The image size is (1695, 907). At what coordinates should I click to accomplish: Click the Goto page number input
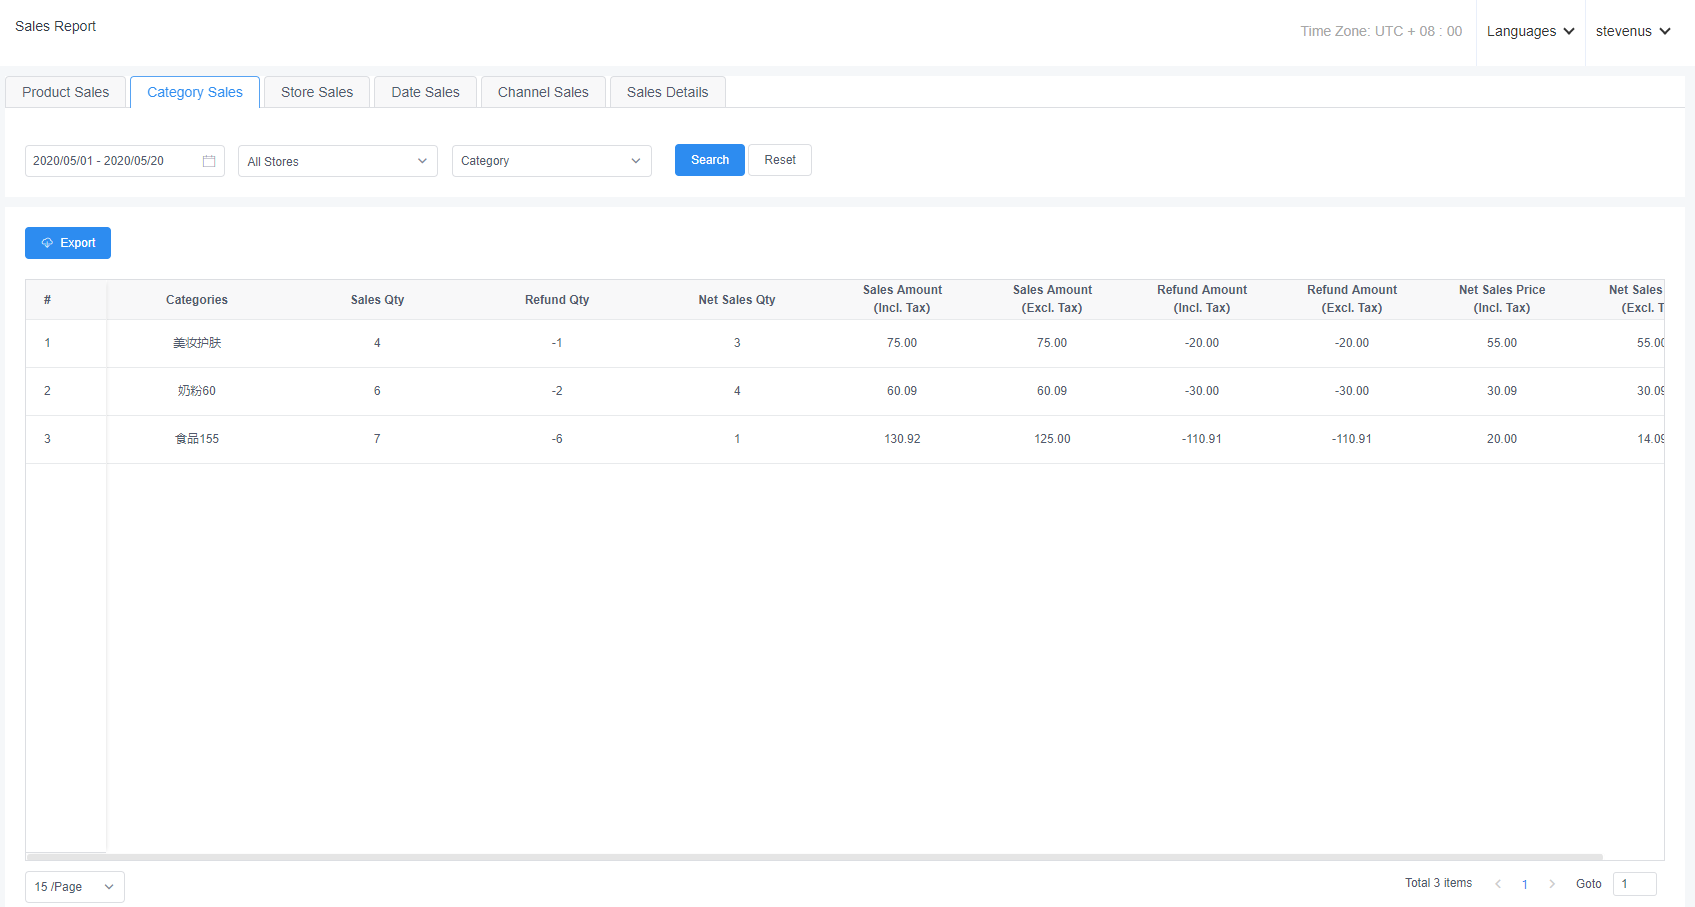pos(1634,884)
